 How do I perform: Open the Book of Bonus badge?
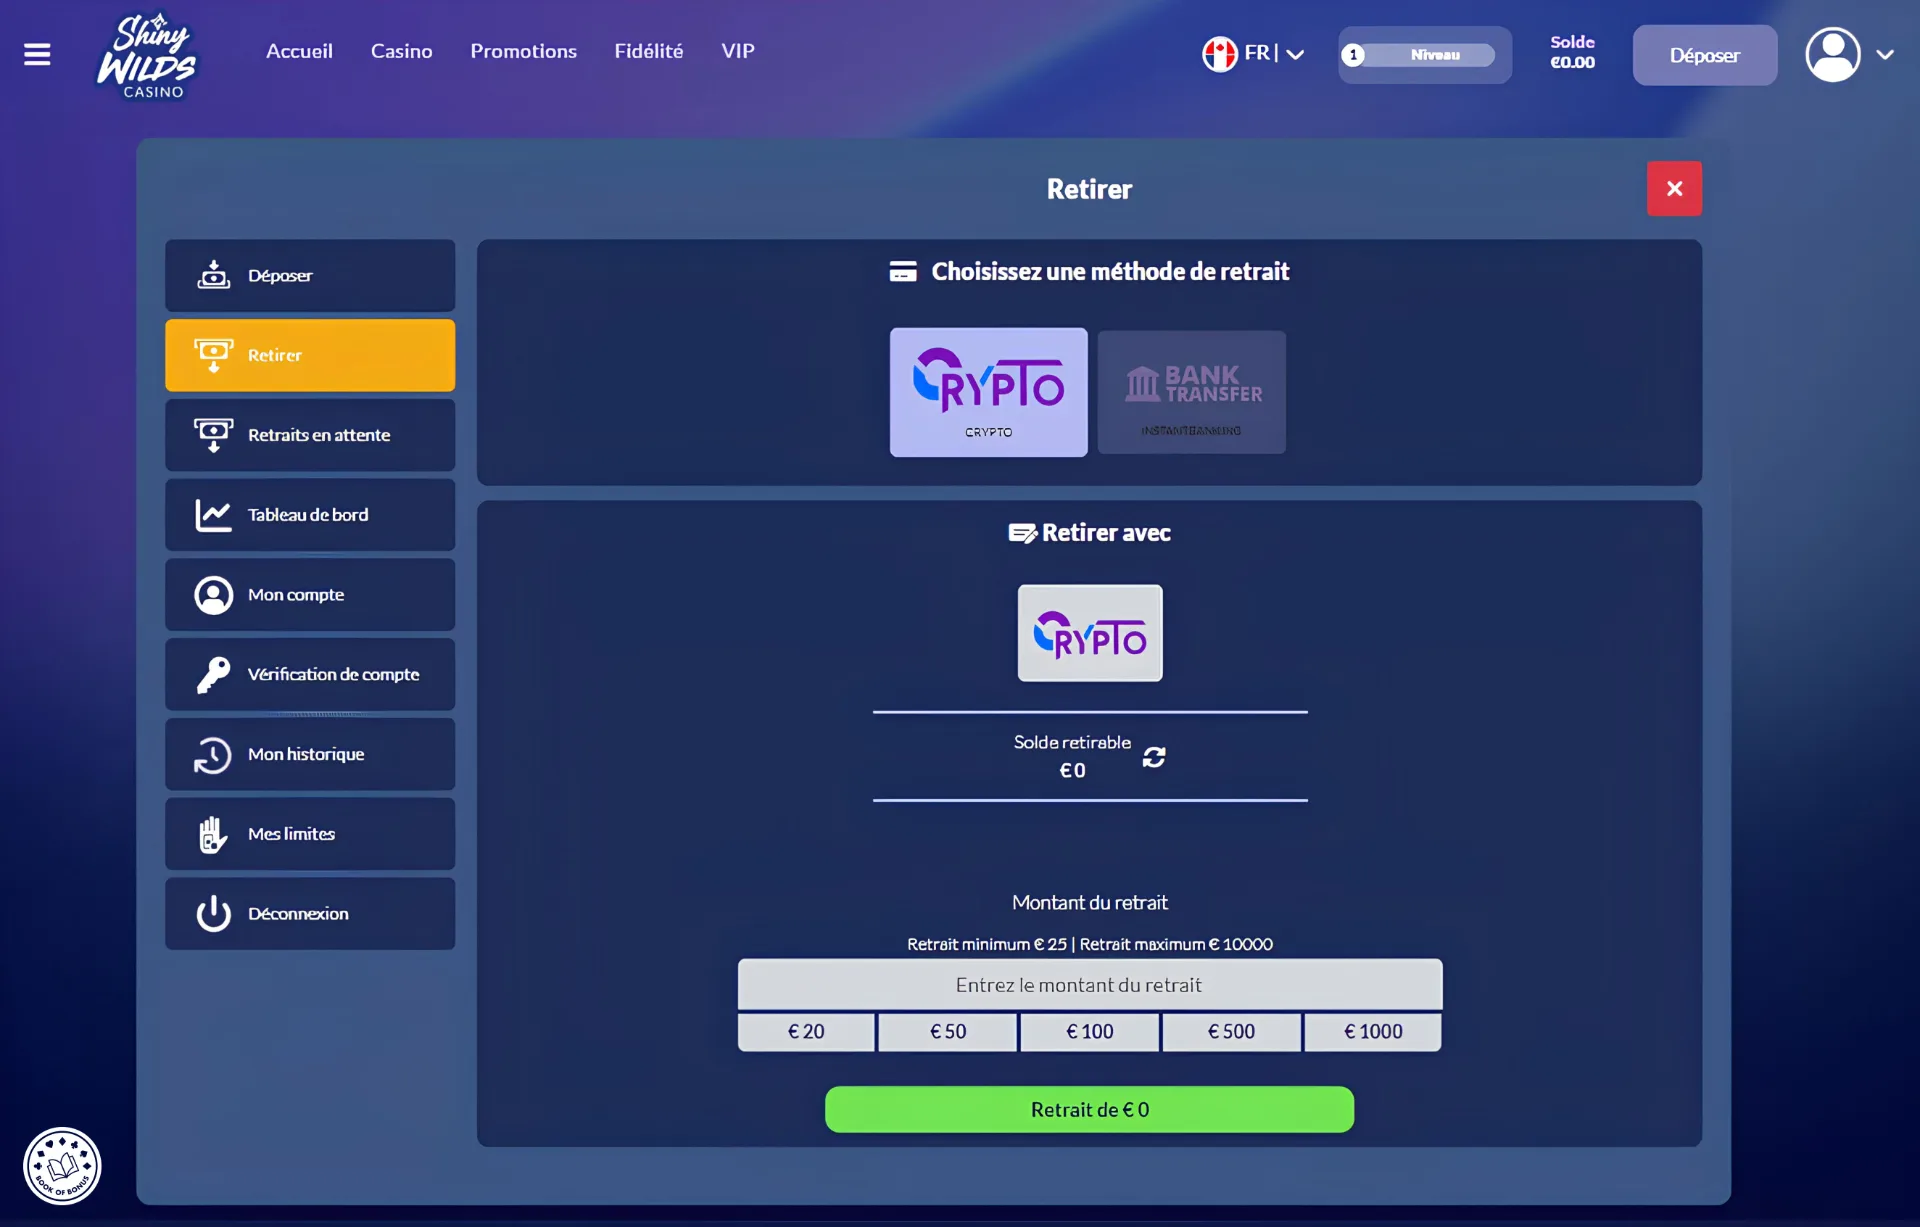[x=62, y=1165]
